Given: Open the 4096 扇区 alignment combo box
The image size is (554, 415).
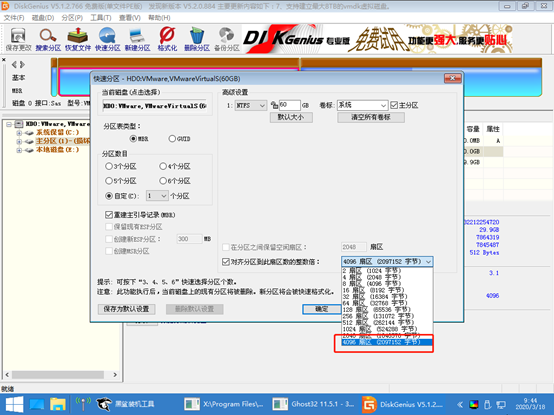Looking at the screenshot, I should 387,262.
